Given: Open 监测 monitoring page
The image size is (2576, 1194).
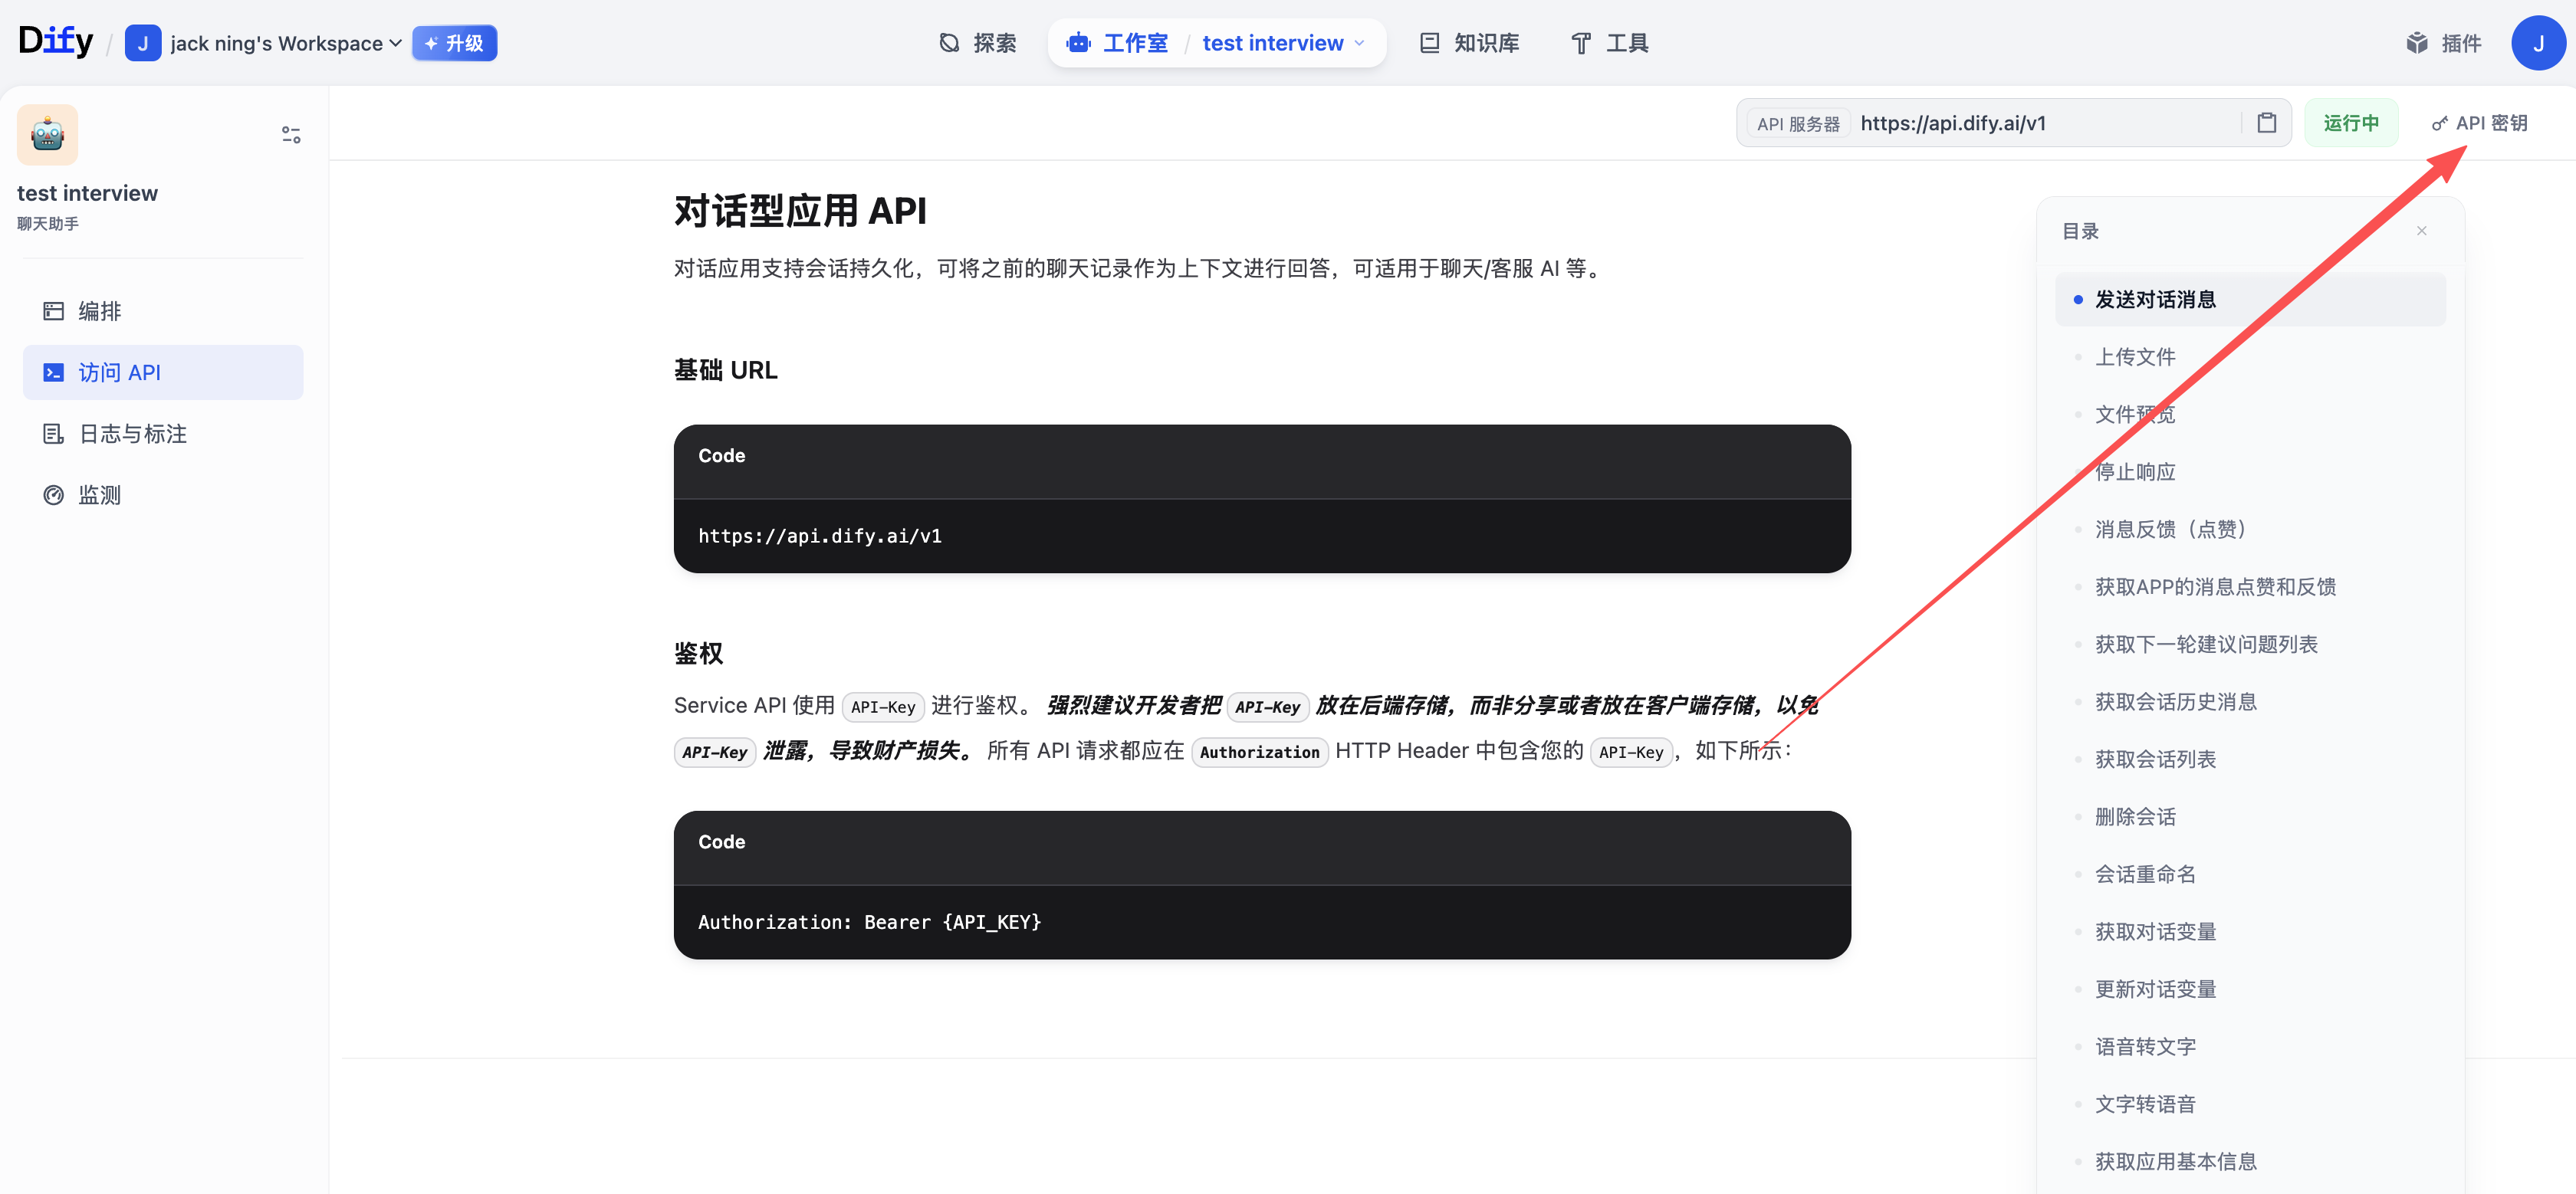Looking at the screenshot, I should 100,495.
